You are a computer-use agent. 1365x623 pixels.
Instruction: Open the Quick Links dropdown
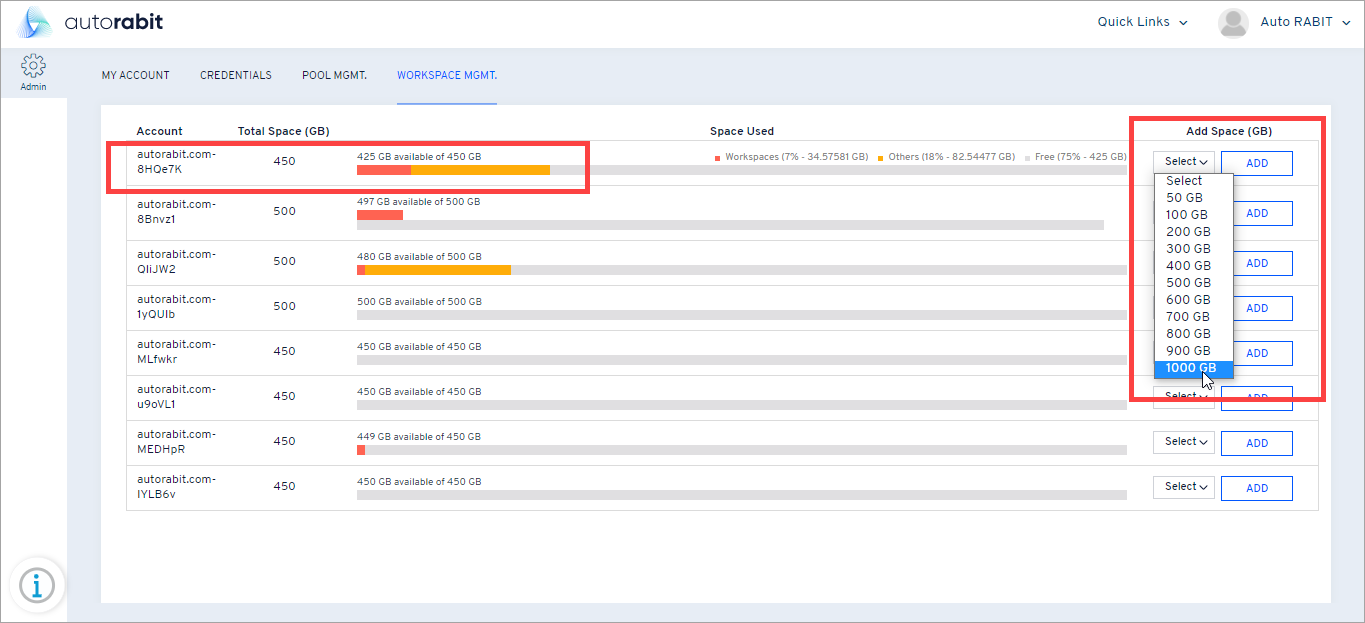click(1140, 21)
